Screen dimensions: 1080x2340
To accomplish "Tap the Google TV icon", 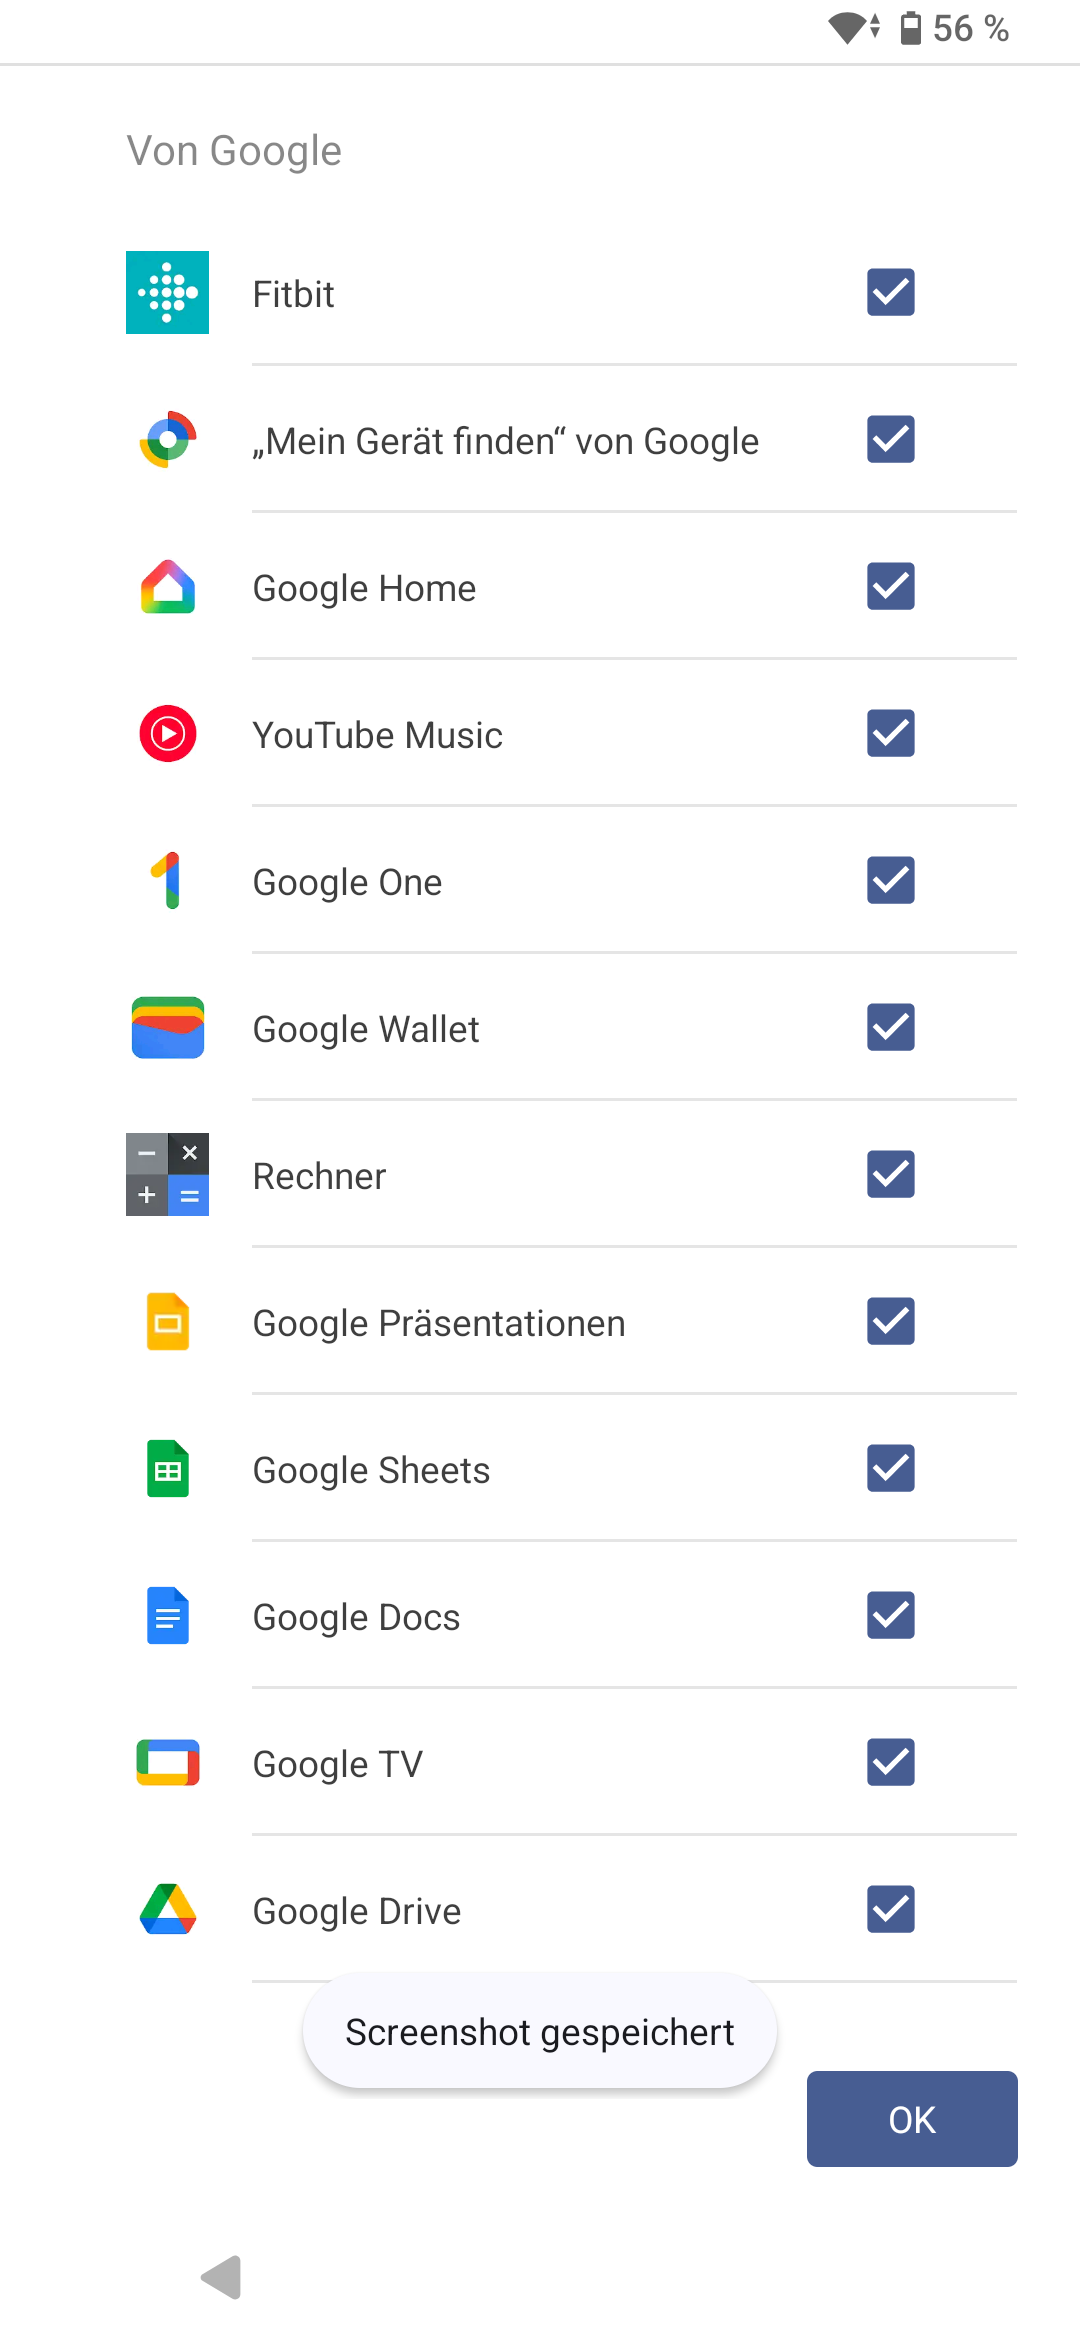I will pyautogui.click(x=167, y=1763).
